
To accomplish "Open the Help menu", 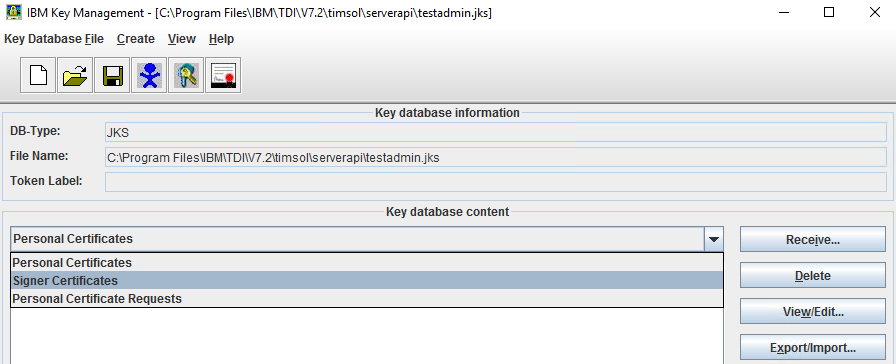I will (x=221, y=39).
